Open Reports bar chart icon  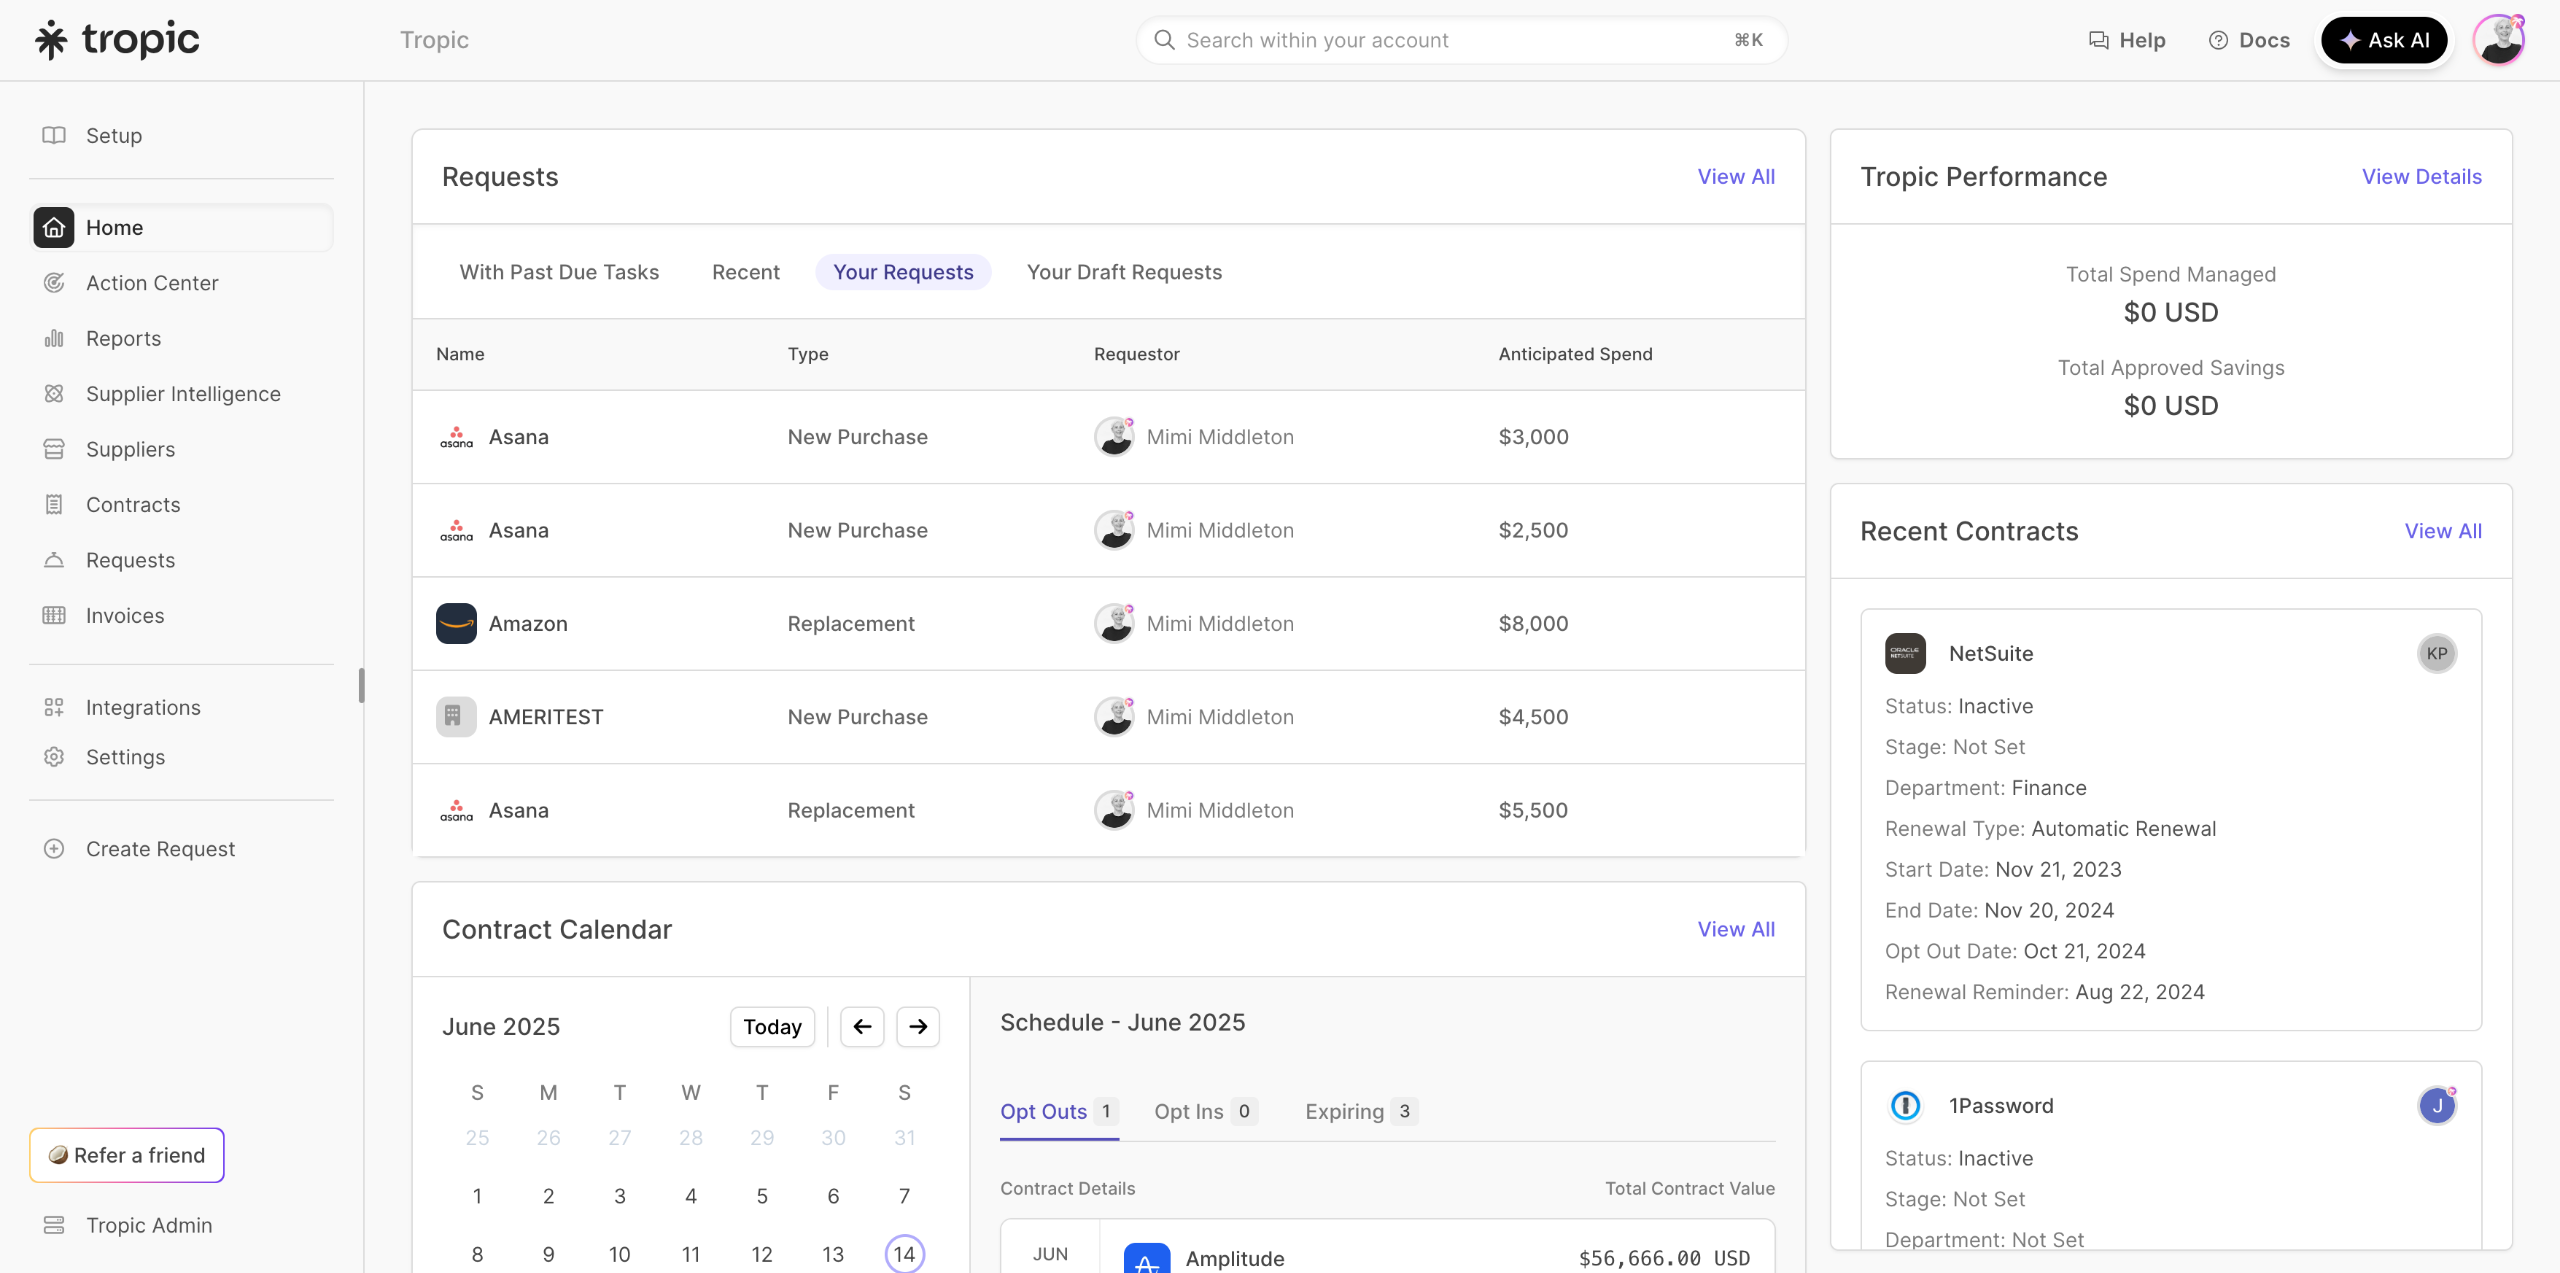coord(54,339)
